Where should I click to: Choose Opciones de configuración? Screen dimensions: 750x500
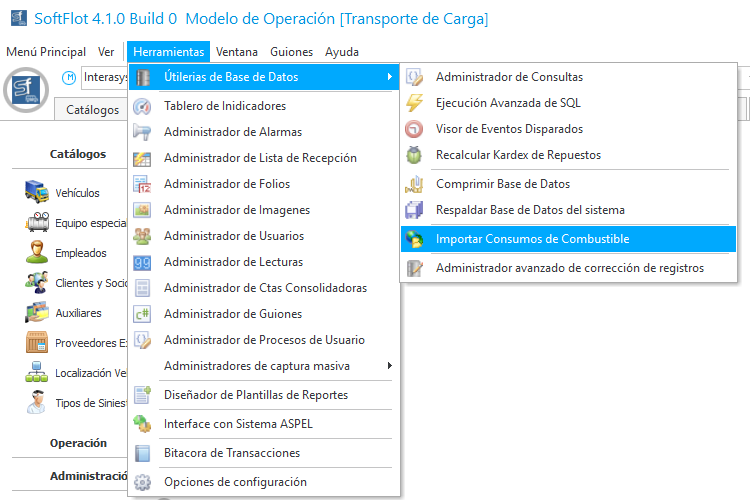pos(235,482)
